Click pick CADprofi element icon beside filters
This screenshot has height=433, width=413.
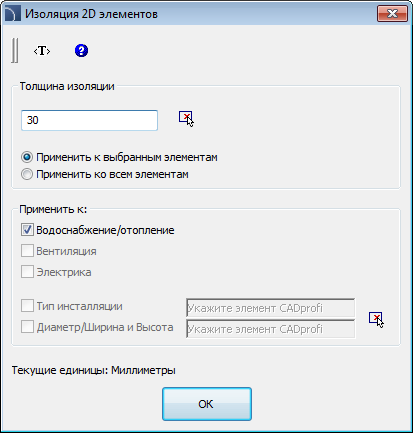click(x=376, y=320)
